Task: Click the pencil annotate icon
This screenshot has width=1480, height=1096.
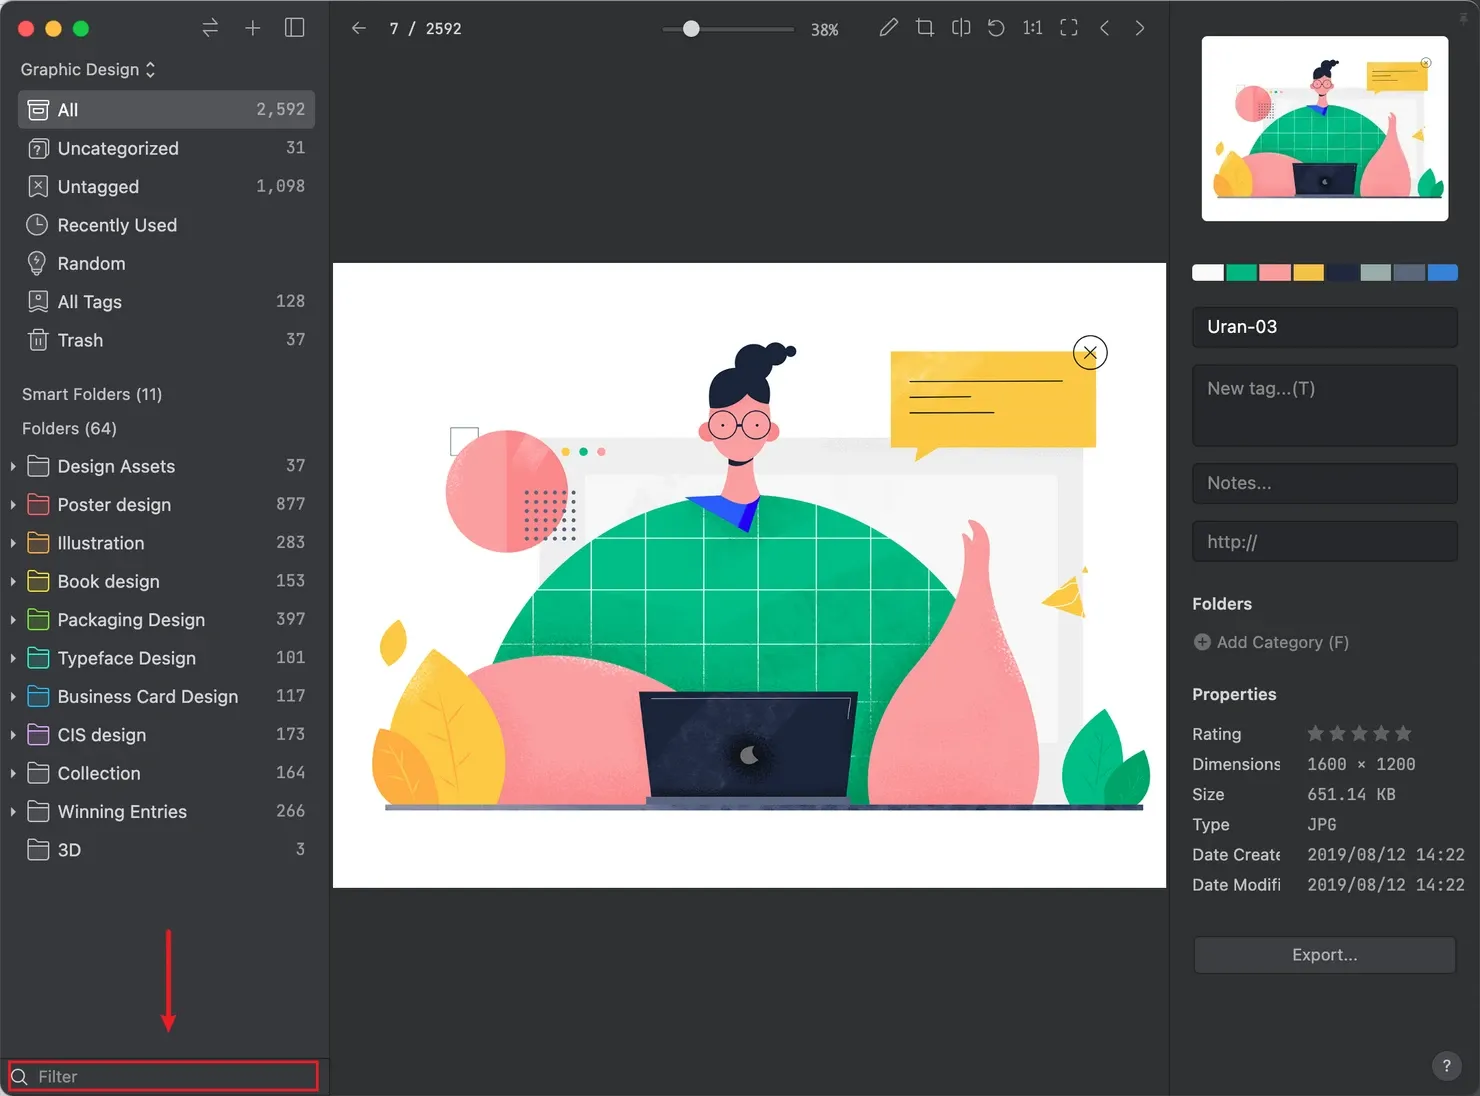Action: (888, 28)
